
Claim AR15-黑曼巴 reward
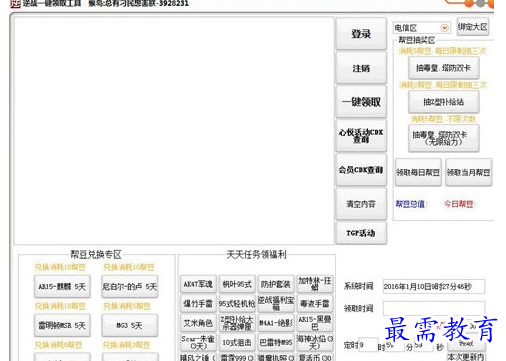click(x=315, y=323)
